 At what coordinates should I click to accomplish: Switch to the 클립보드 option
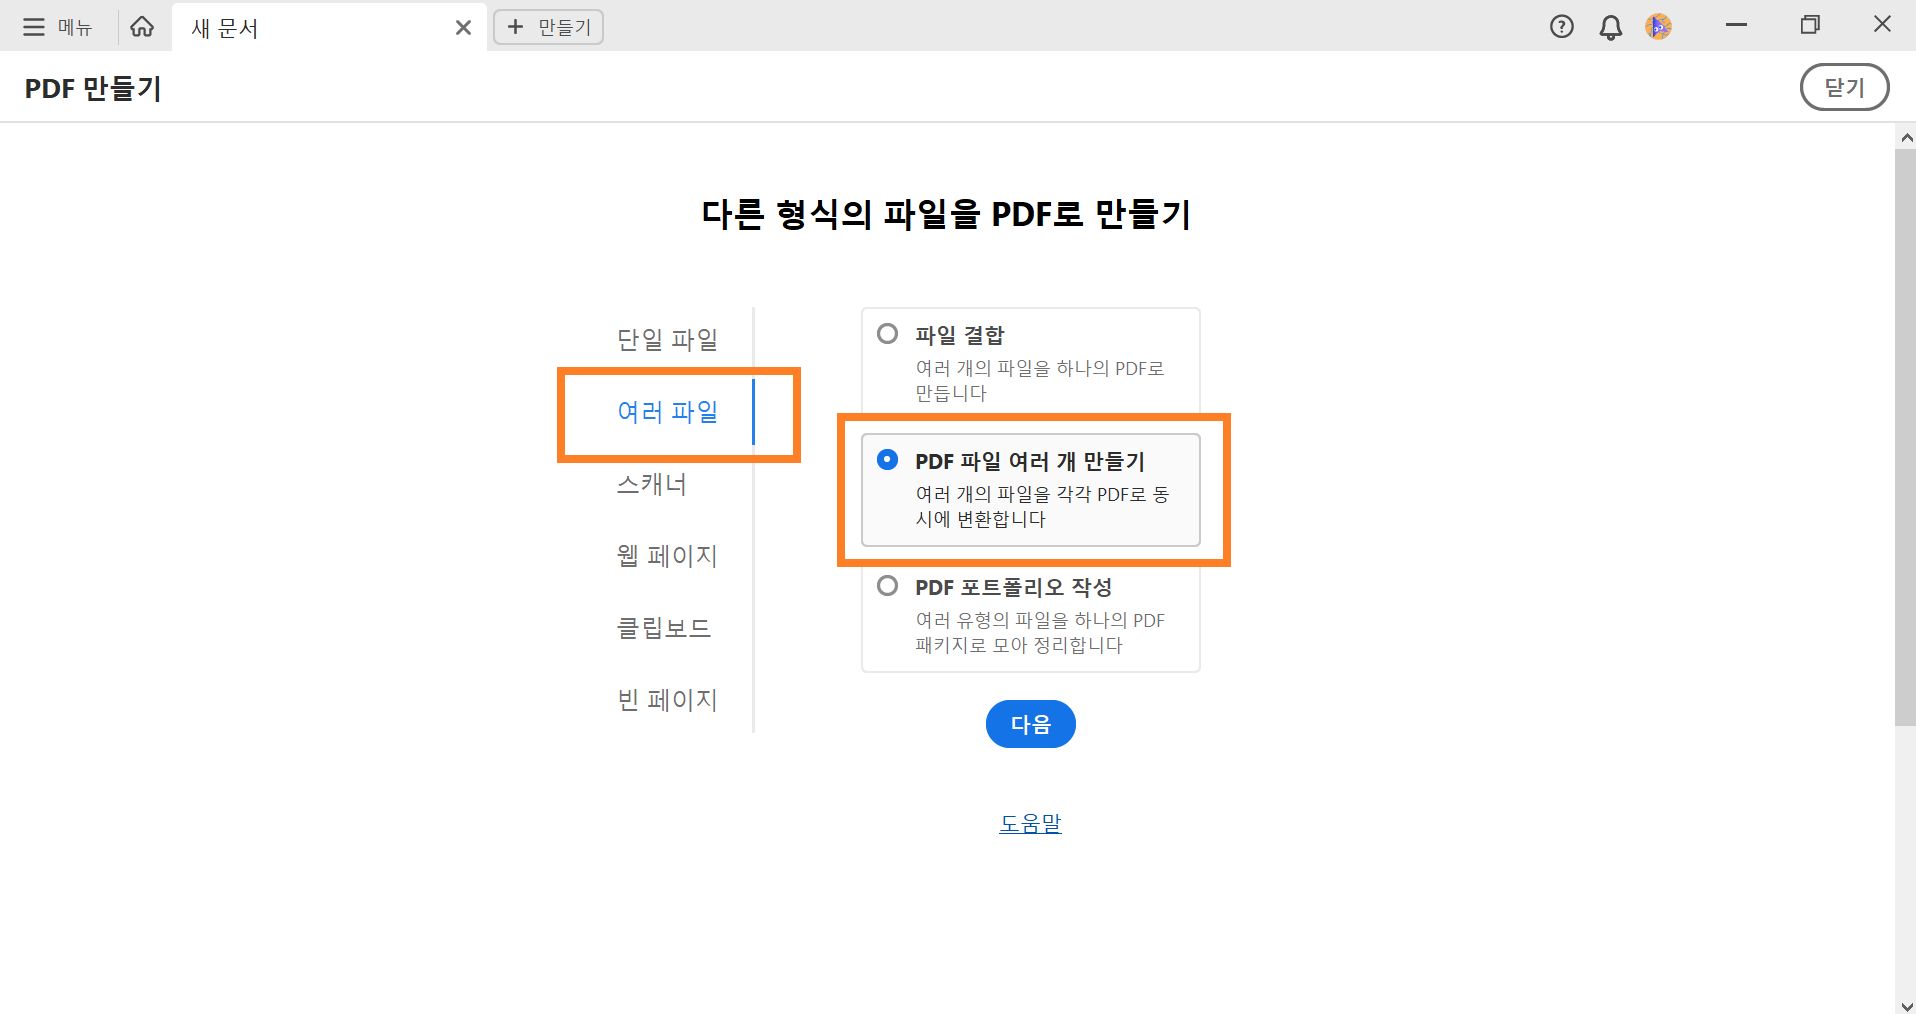662,627
